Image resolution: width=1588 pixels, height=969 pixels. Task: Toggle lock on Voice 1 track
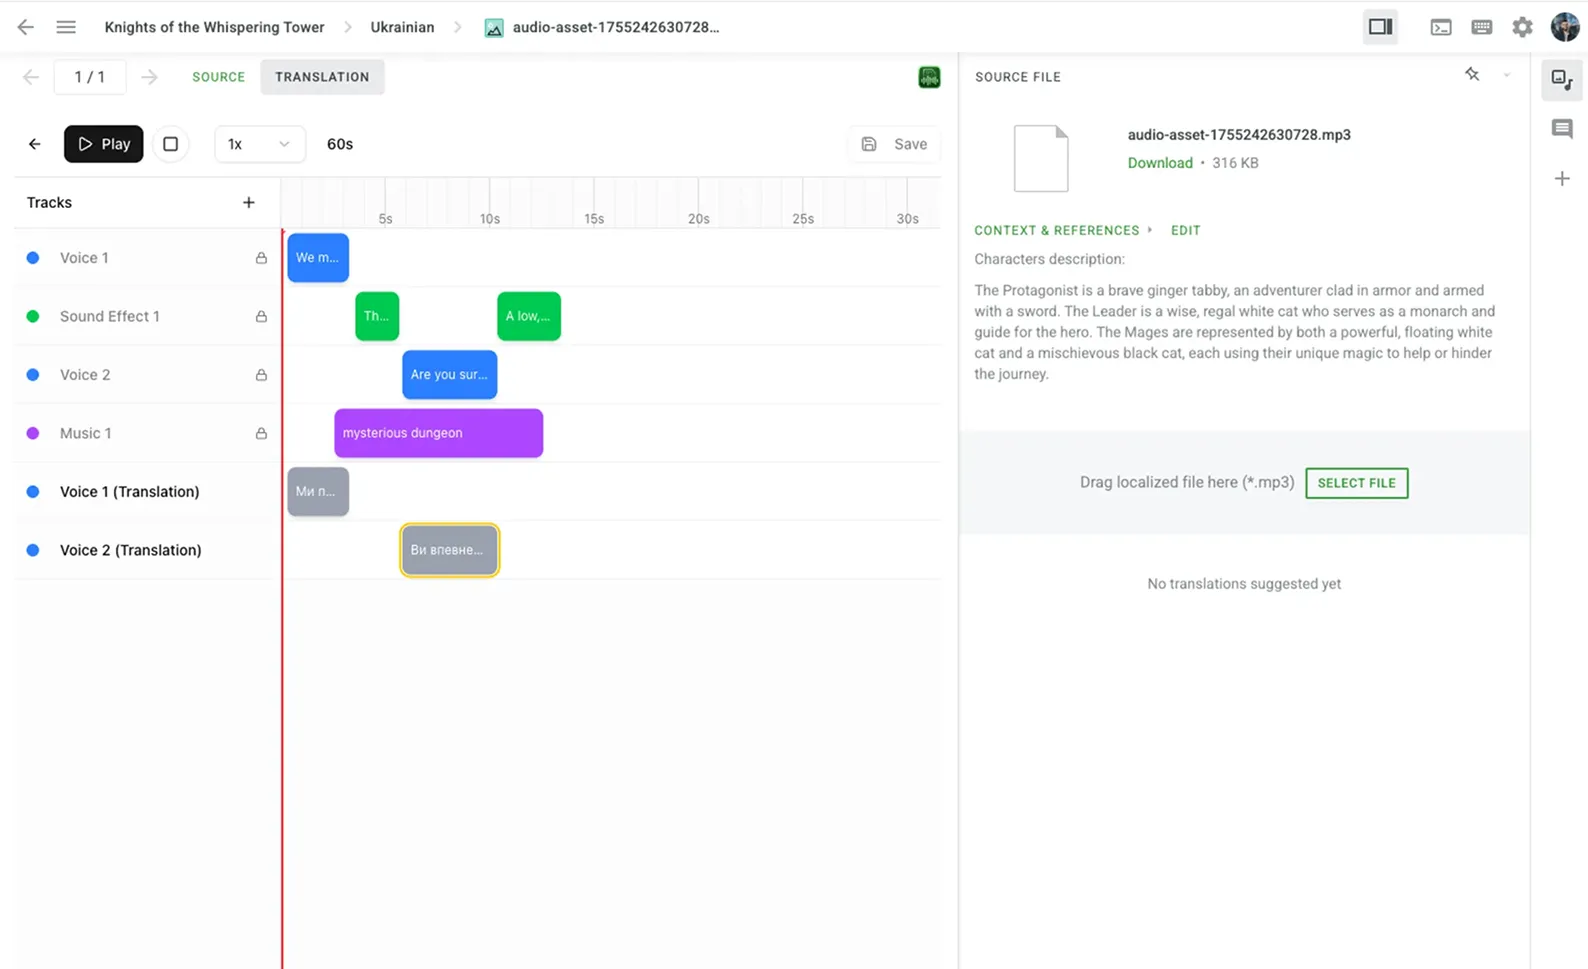click(x=261, y=258)
